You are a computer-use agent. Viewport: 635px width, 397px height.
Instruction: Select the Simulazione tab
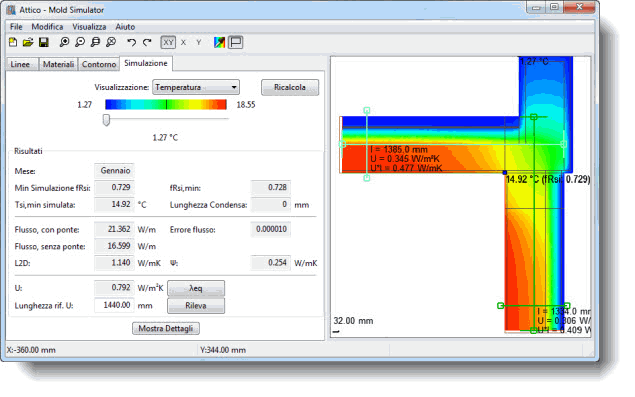click(x=146, y=63)
